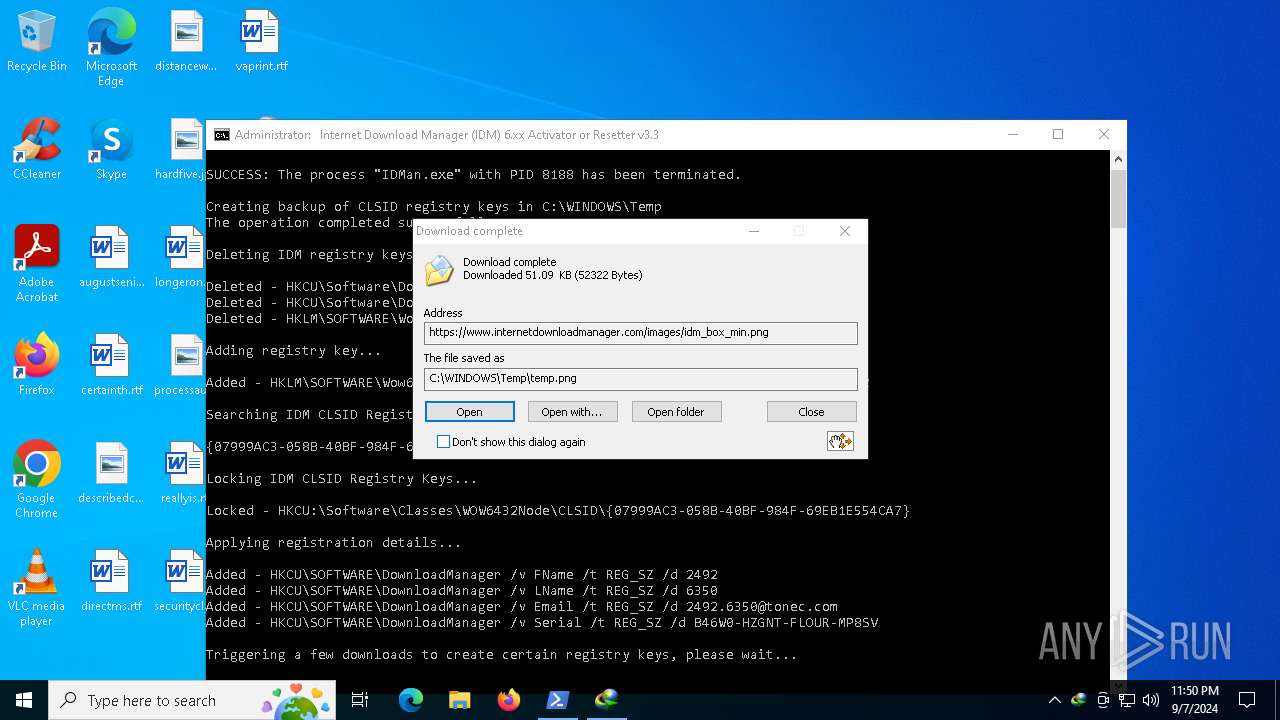Minimize the Download complete dialog
Image resolution: width=1280 pixels, height=720 pixels.
[x=754, y=231]
